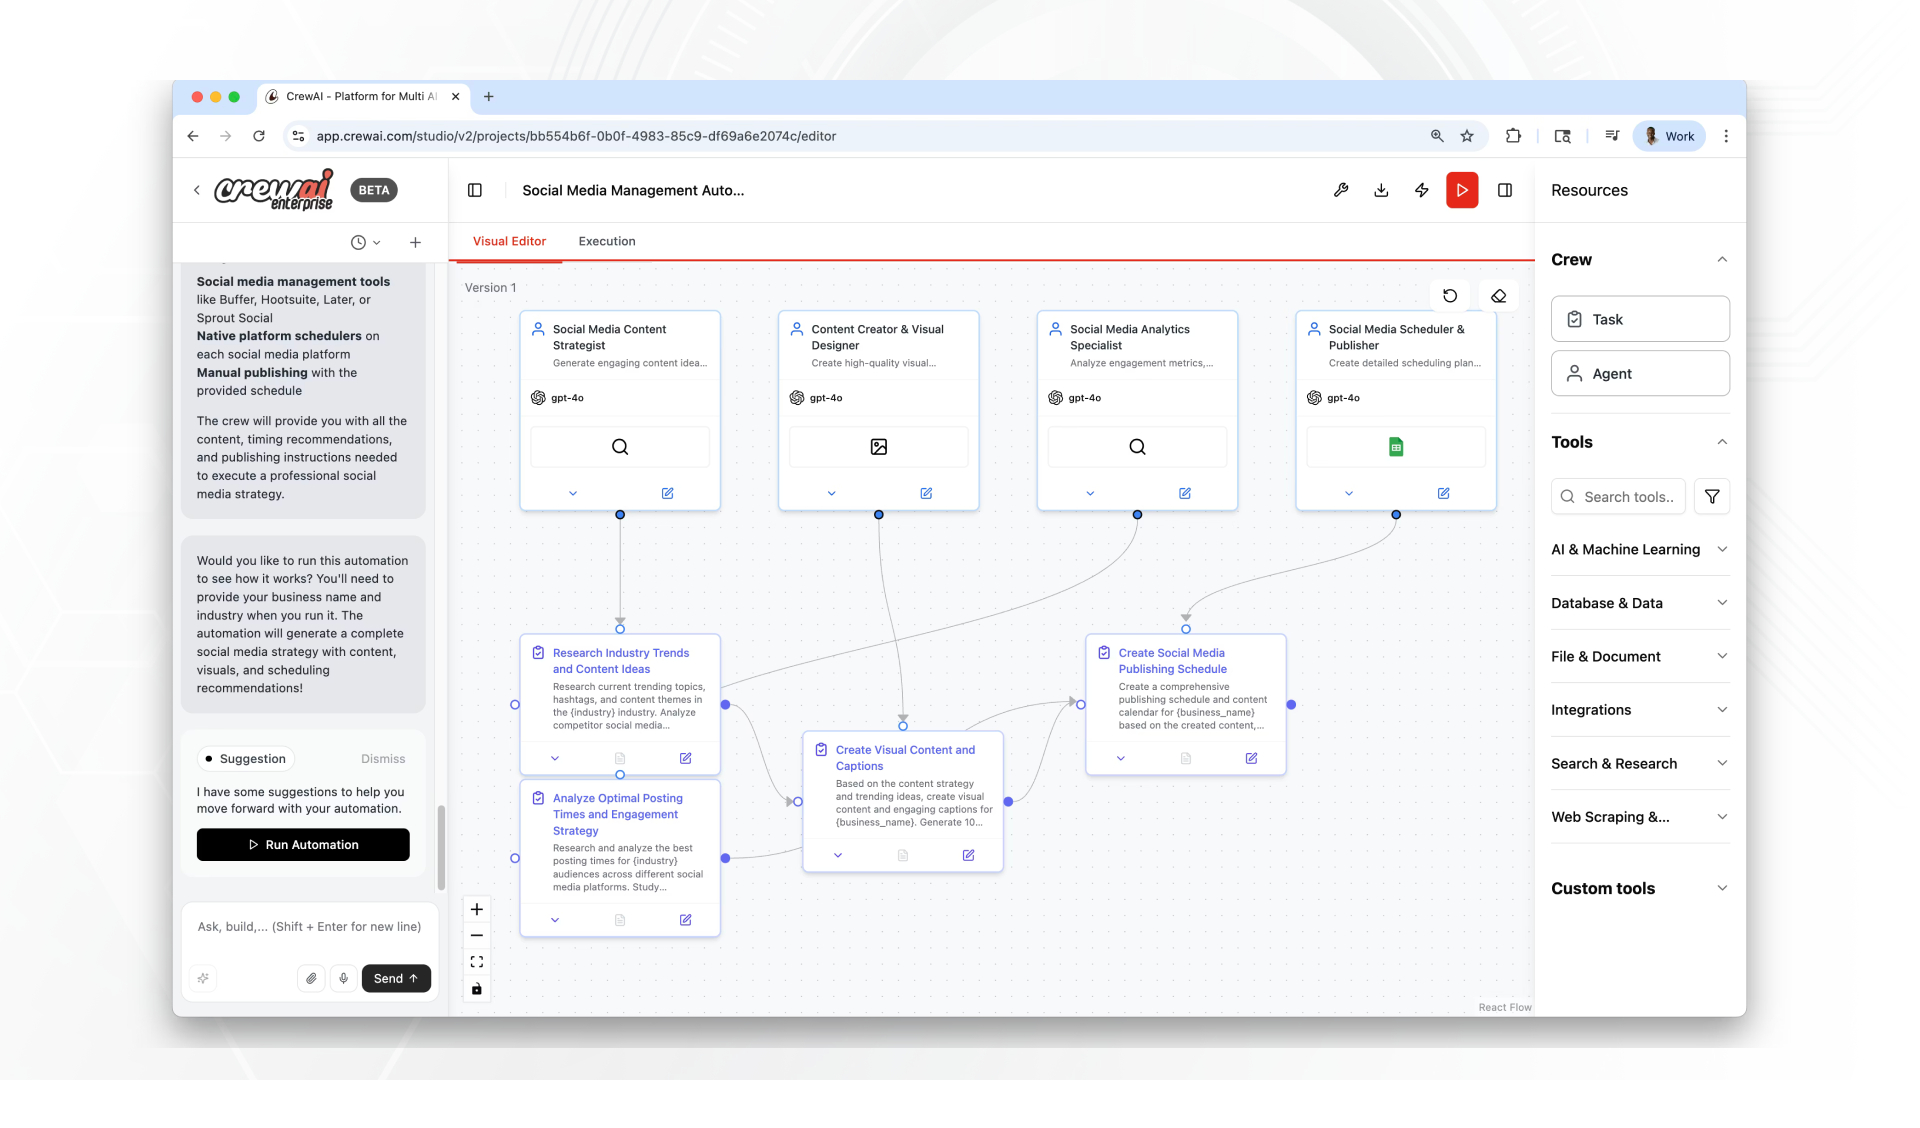Click the lightning bolt trigger icon
1920x1128 pixels.
pos(1421,190)
